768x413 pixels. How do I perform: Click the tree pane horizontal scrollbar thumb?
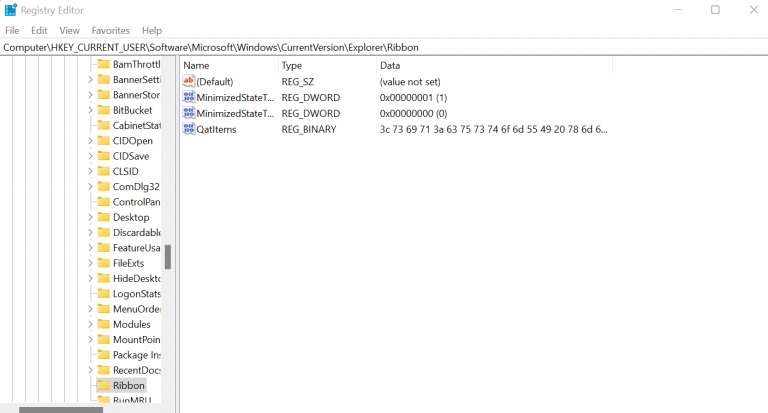click(x=61, y=410)
